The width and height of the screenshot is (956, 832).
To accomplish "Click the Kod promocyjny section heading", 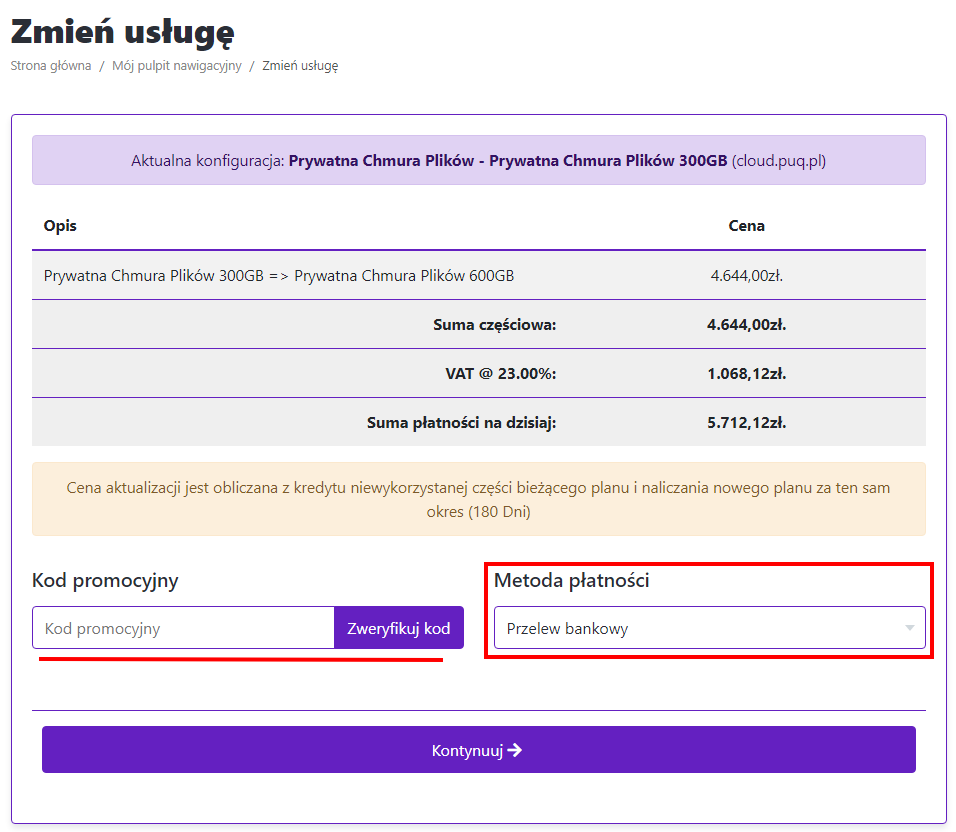I will [105, 580].
